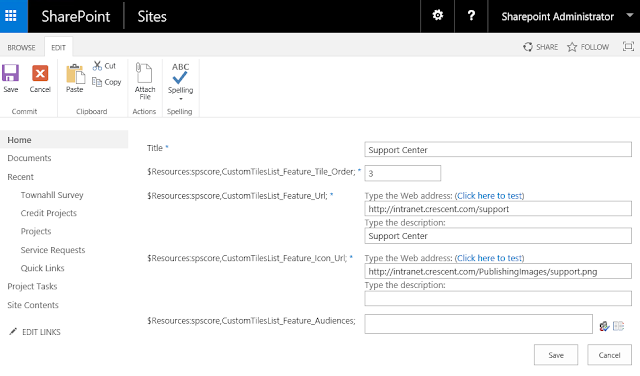Click the Copy icon in ribbon
The image size is (640, 376).
97,82
